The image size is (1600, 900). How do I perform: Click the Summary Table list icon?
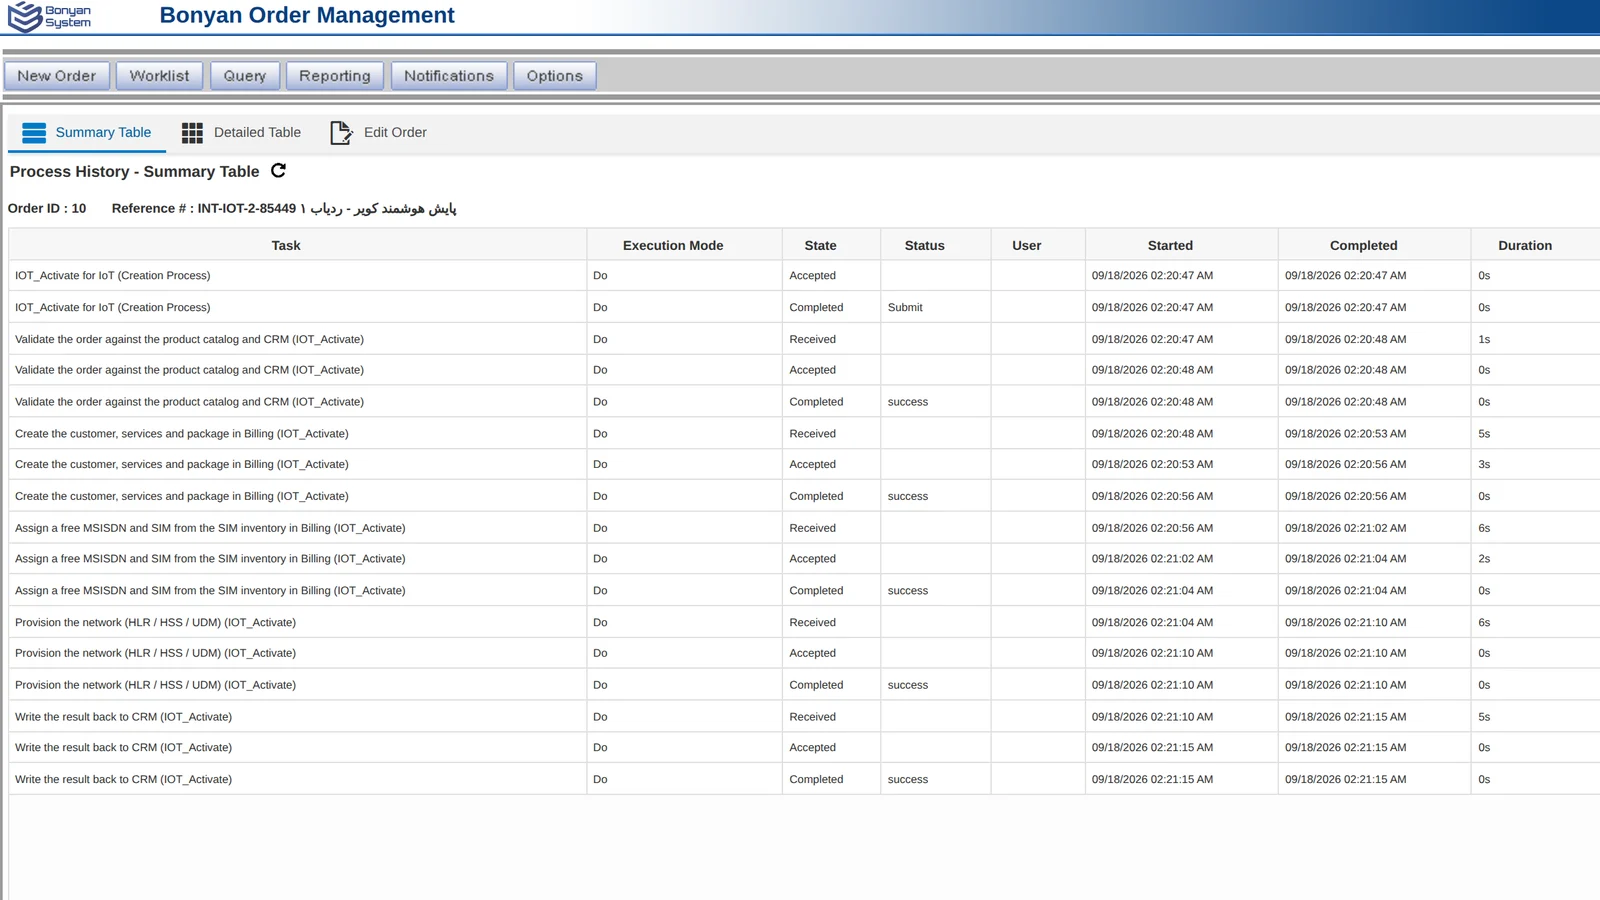34,133
